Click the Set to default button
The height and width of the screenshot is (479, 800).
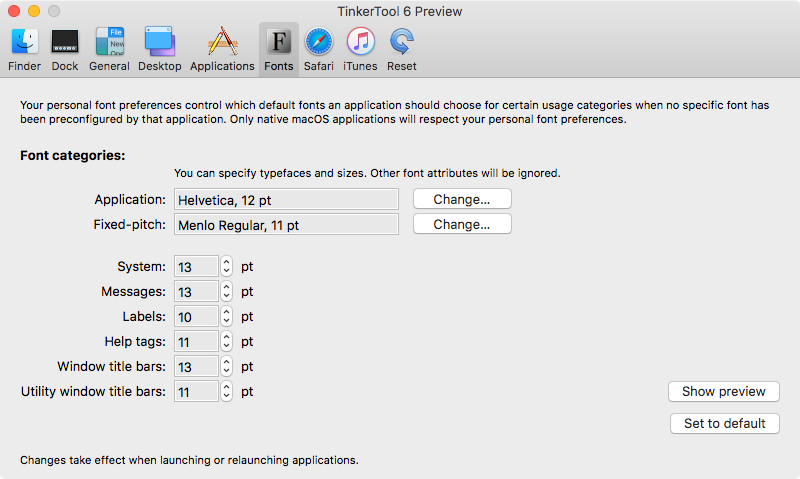(725, 423)
